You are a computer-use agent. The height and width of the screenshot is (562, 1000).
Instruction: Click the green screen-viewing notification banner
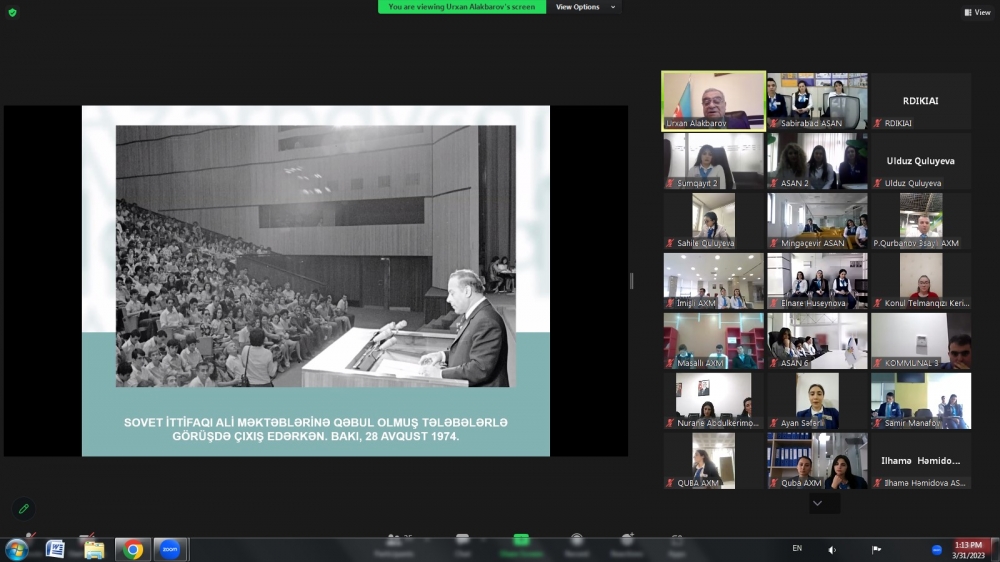(462, 7)
